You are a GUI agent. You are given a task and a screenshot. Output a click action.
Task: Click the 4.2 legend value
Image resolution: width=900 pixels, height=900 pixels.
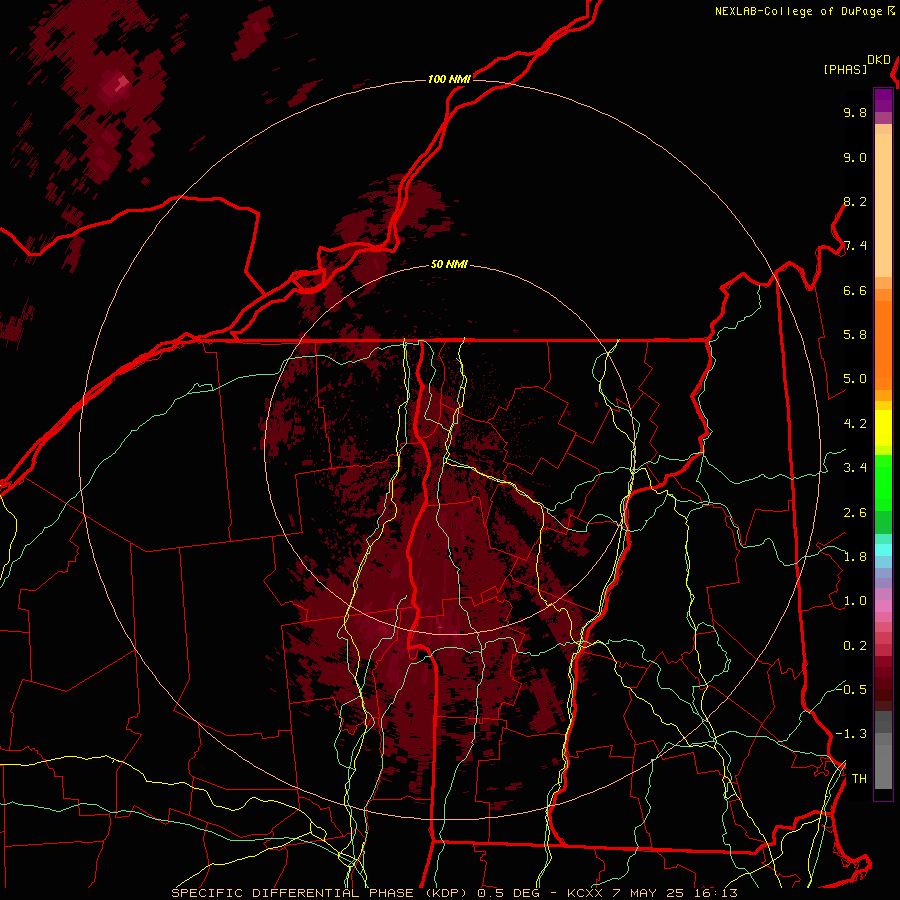pyautogui.click(x=855, y=424)
